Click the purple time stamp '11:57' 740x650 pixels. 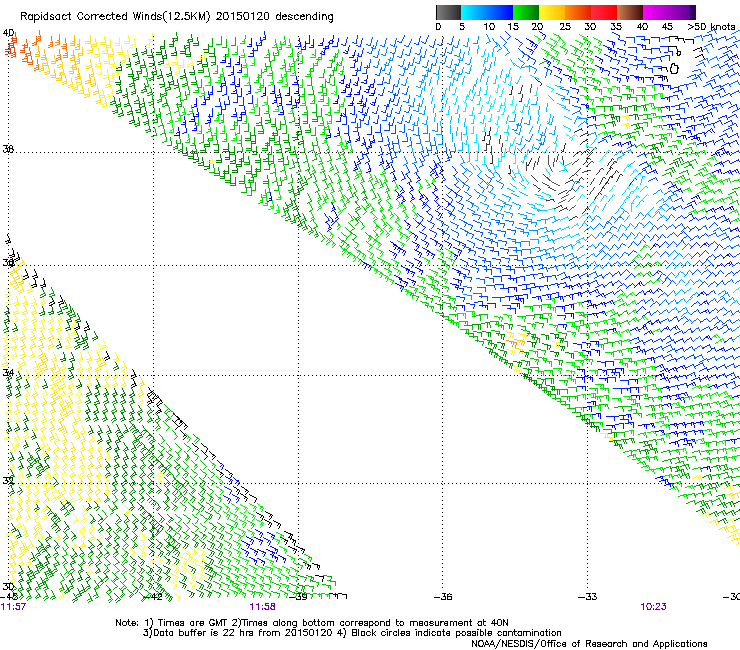point(13,607)
